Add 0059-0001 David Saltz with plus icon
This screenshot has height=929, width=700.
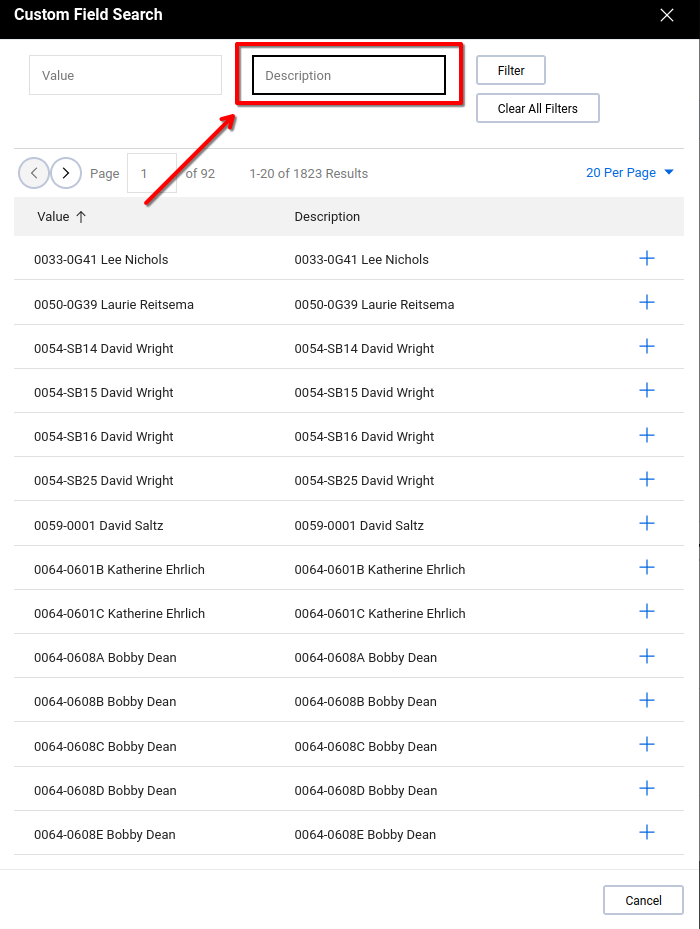pyautogui.click(x=647, y=523)
